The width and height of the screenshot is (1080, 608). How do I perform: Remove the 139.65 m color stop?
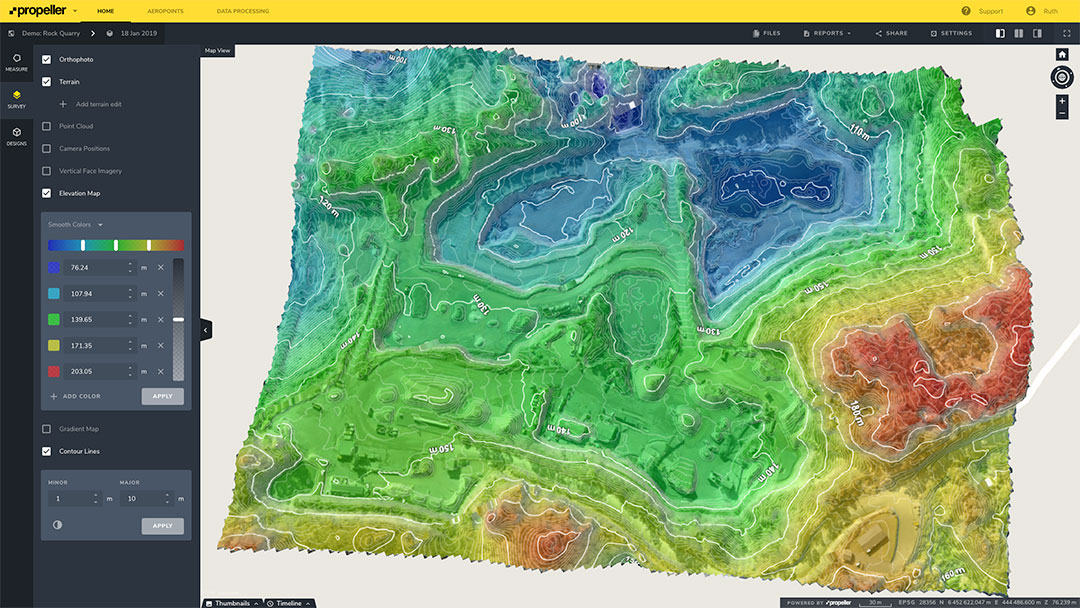[160, 319]
